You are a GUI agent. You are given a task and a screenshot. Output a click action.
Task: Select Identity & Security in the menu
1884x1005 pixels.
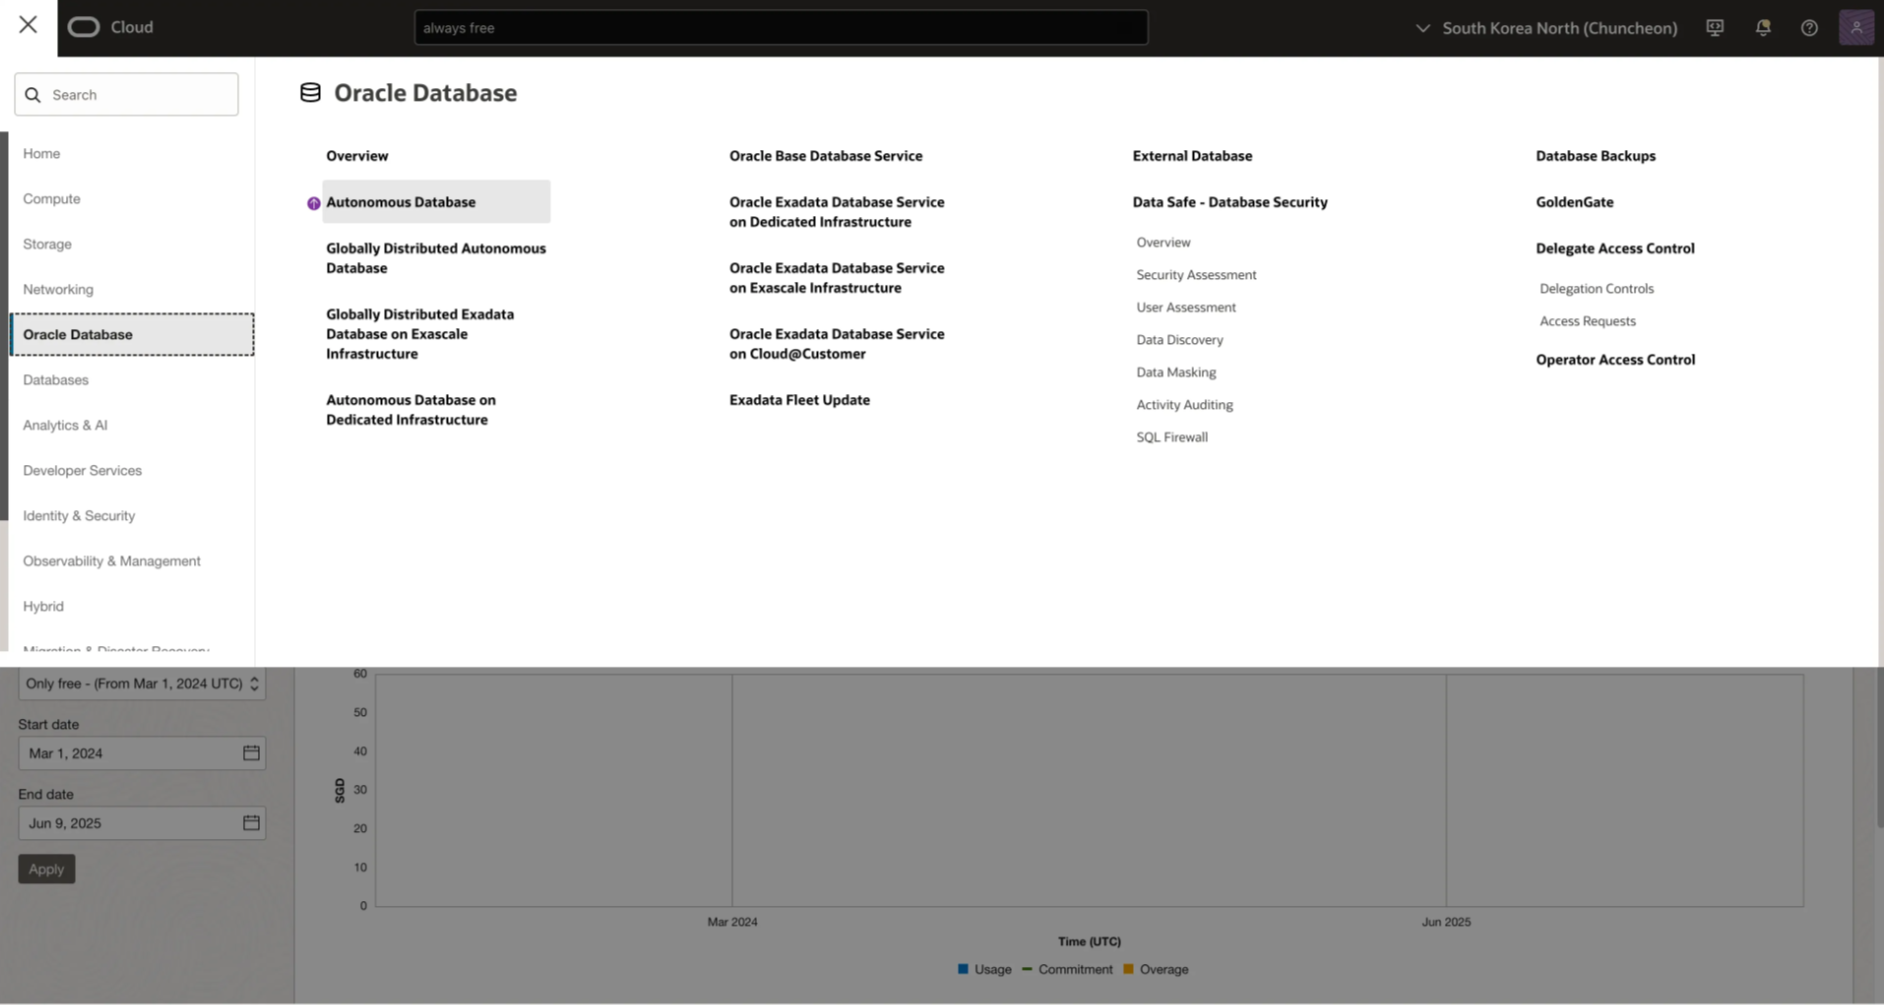(79, 516)
